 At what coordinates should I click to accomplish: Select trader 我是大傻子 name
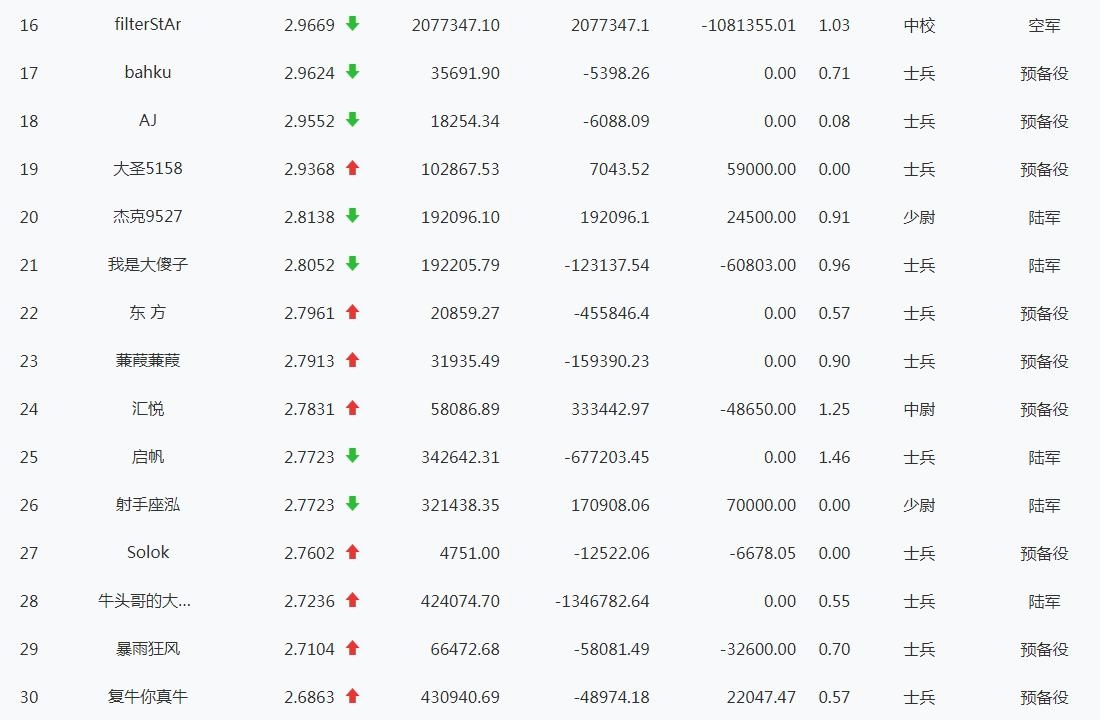(148, 265)
